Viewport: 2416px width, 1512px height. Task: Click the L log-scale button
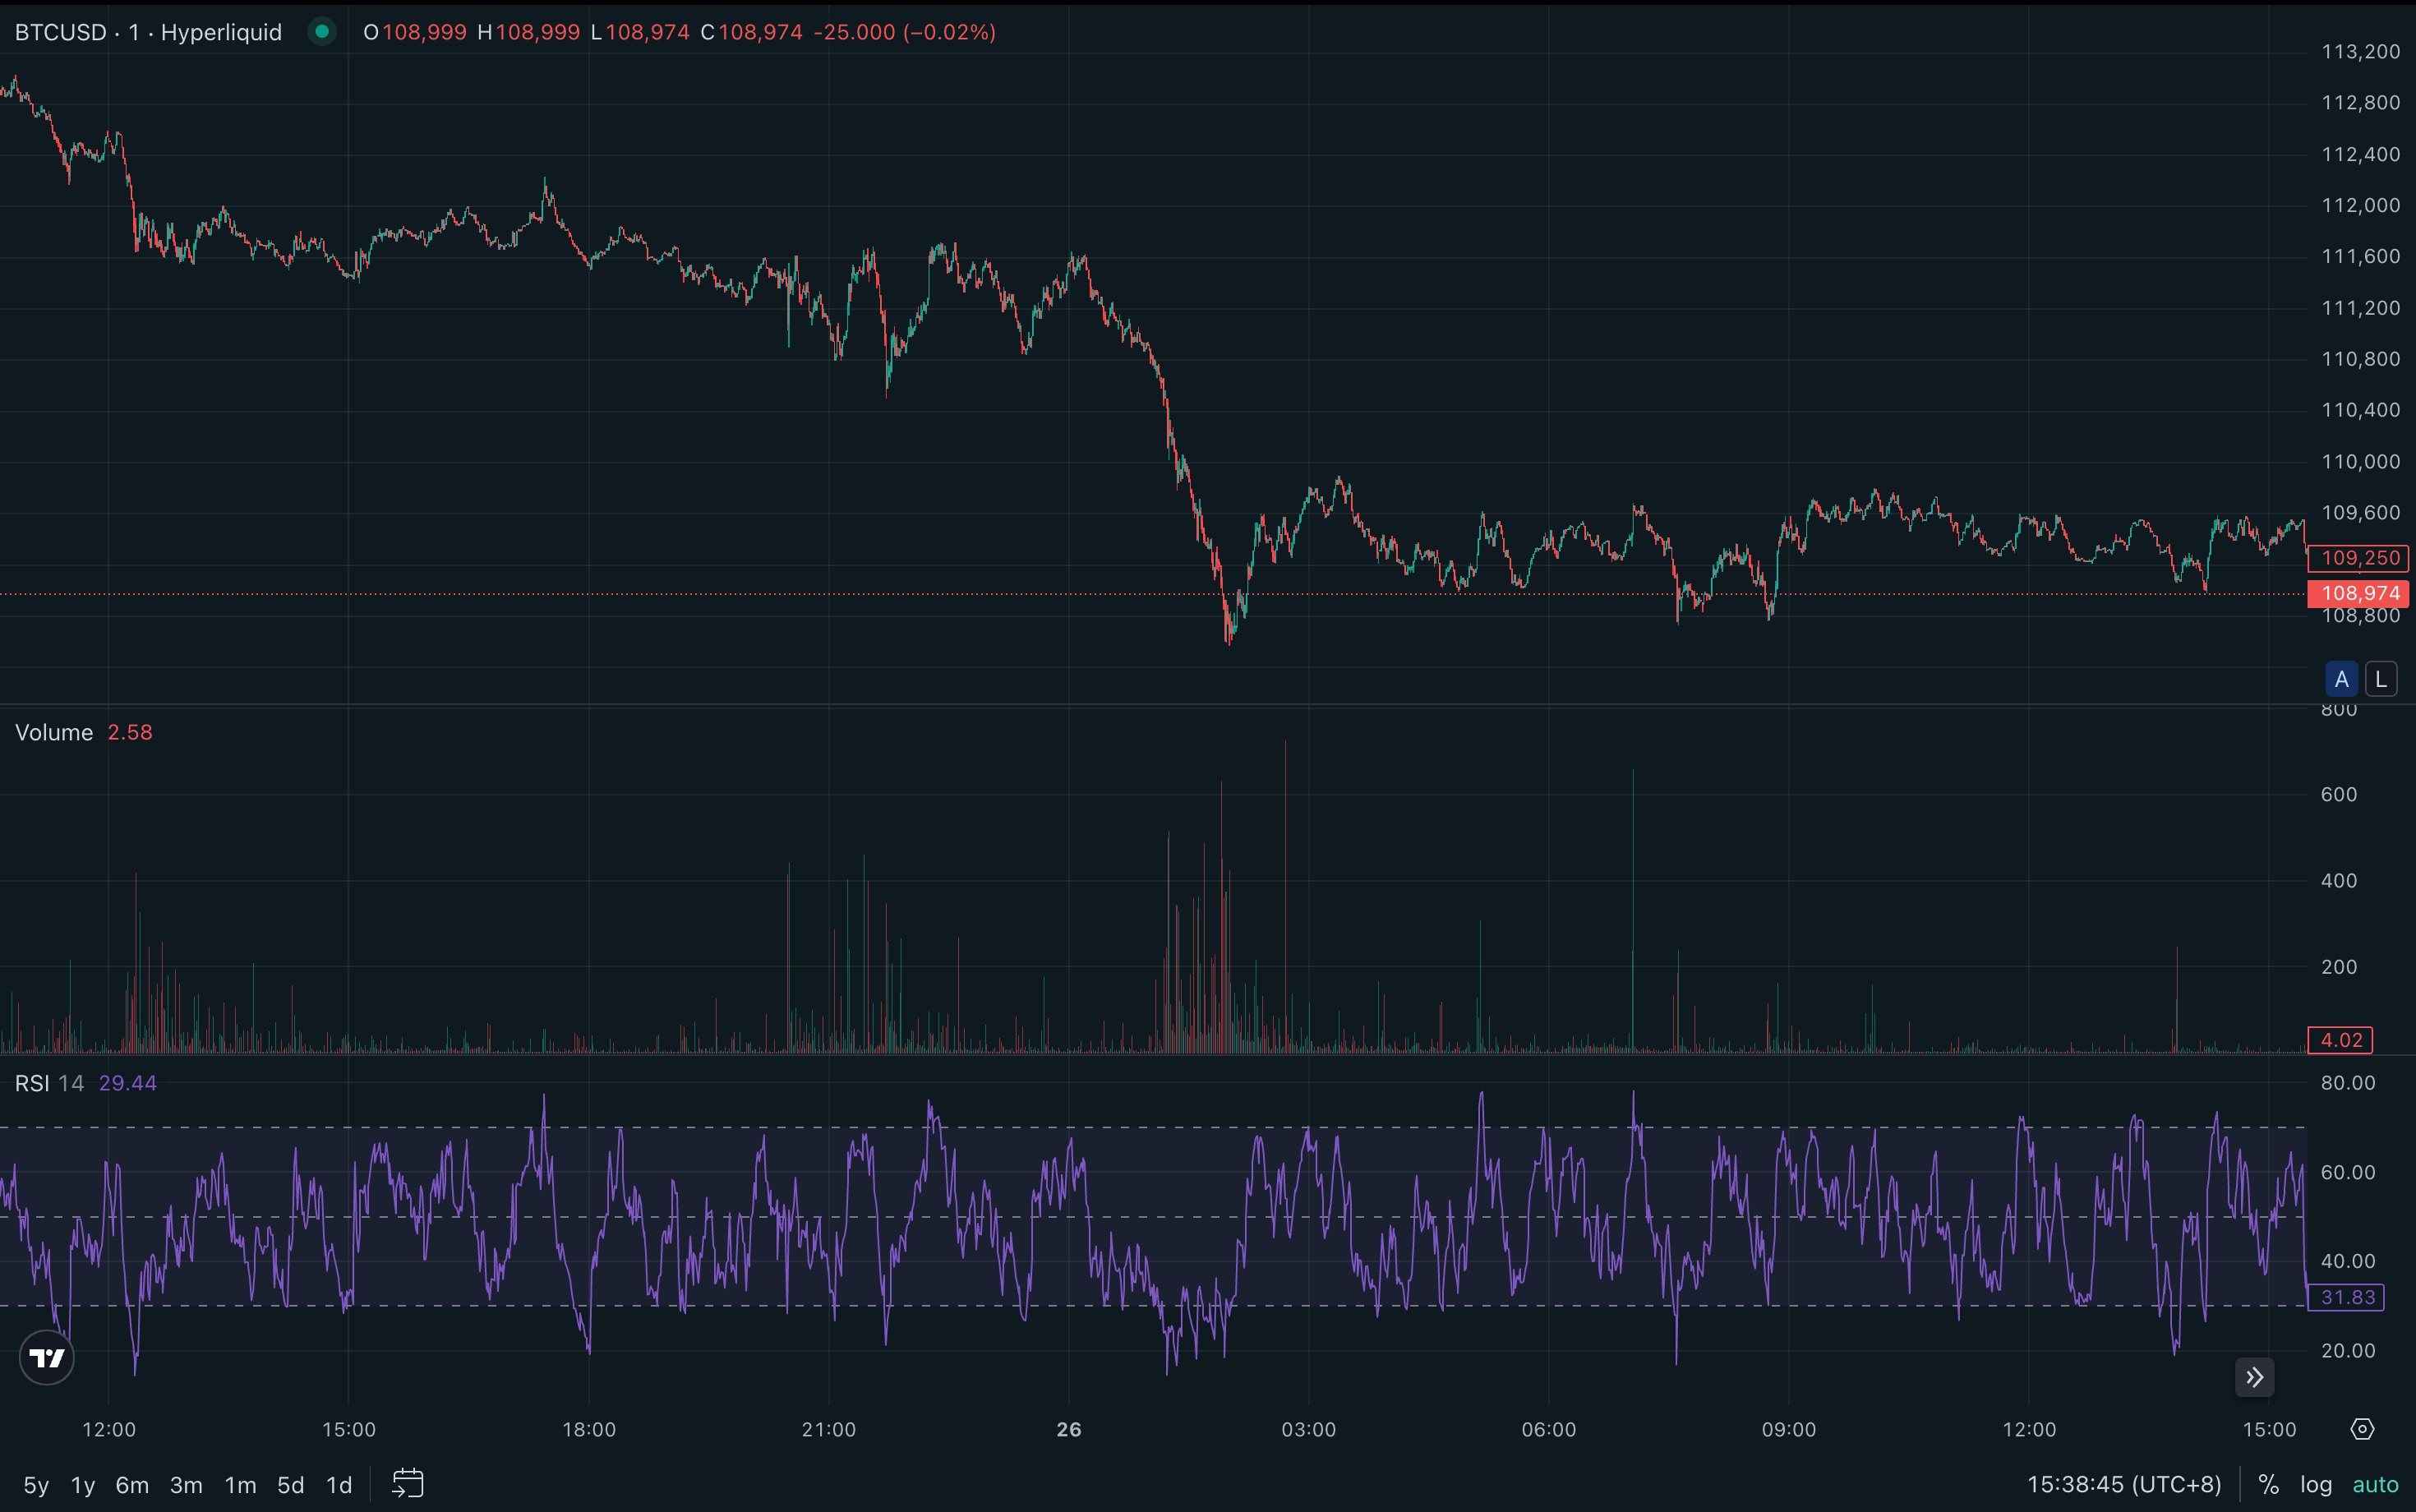(x=2381, y=679)
